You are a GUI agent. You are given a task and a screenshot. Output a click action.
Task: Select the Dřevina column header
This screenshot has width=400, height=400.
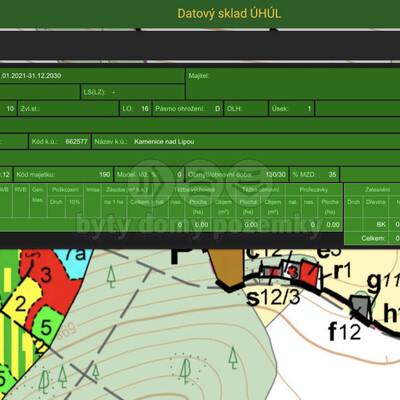(375, 202)
